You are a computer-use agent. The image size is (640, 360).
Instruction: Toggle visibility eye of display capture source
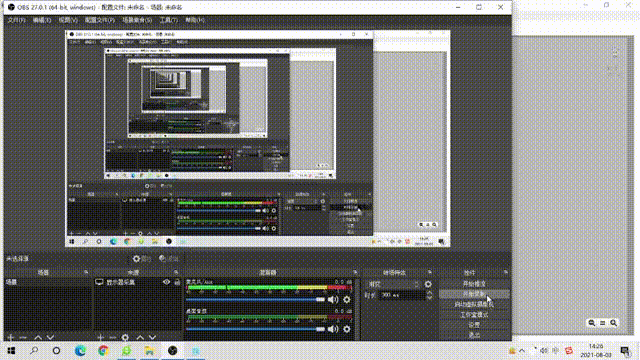[x=166, y=282]
